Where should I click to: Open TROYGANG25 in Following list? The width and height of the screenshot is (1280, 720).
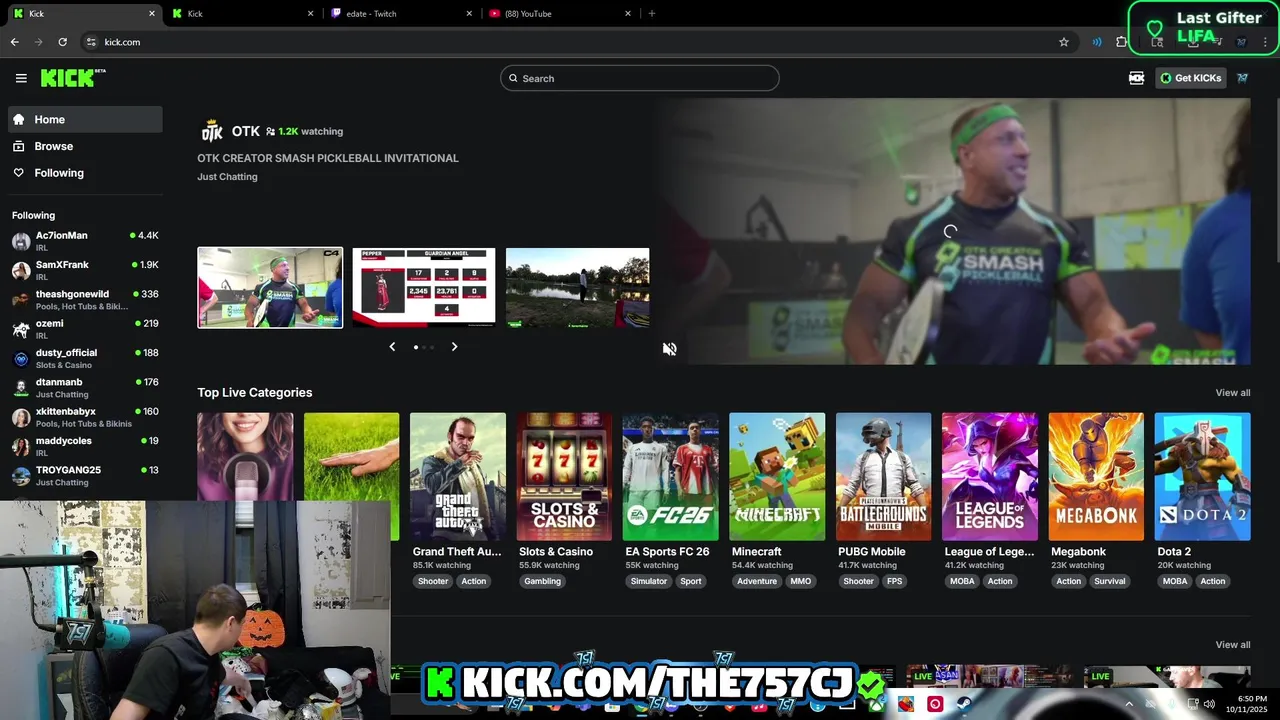click(85, 476)
